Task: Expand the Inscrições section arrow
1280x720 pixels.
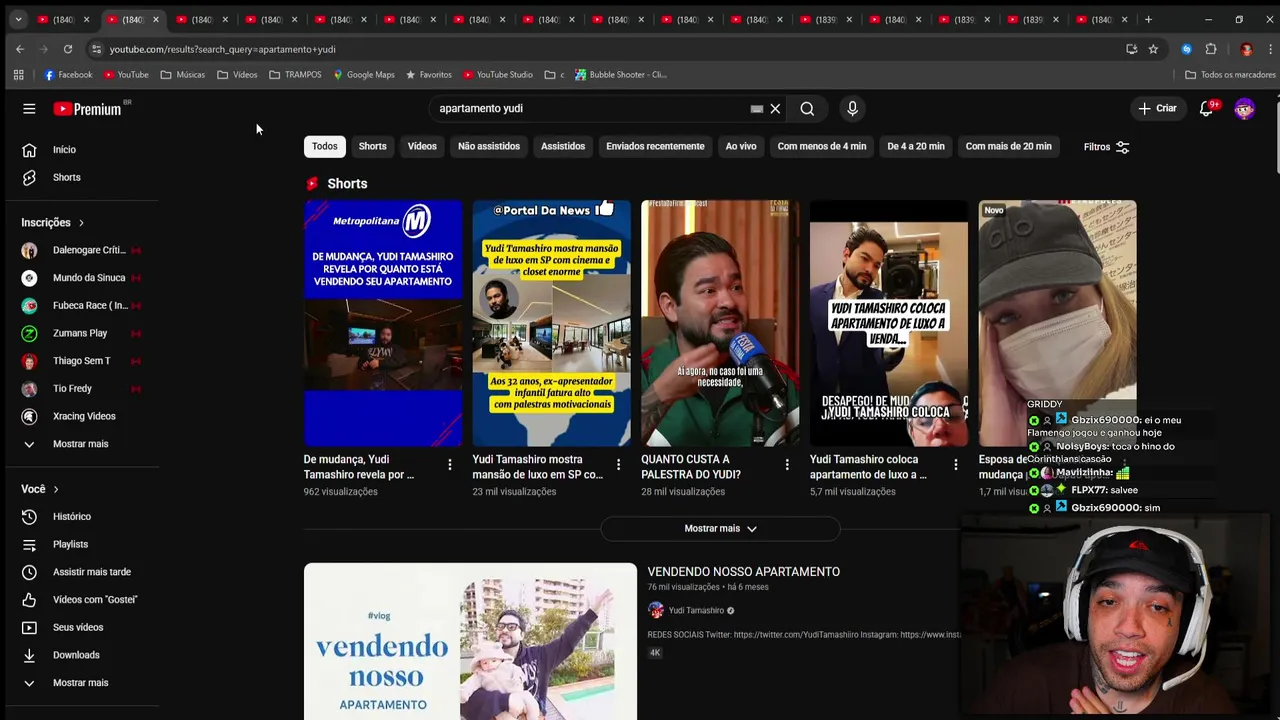Action: (81, 223)
